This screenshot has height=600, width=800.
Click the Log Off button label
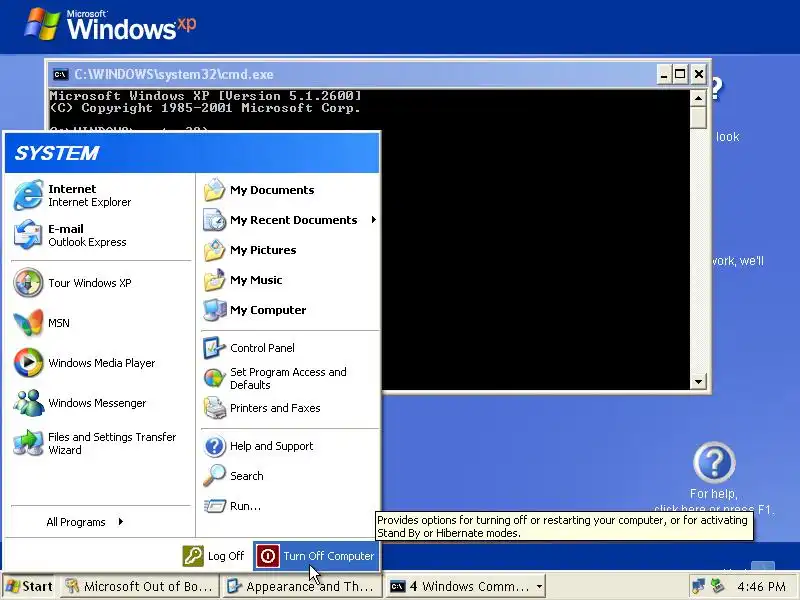click(x=226, y=556)
